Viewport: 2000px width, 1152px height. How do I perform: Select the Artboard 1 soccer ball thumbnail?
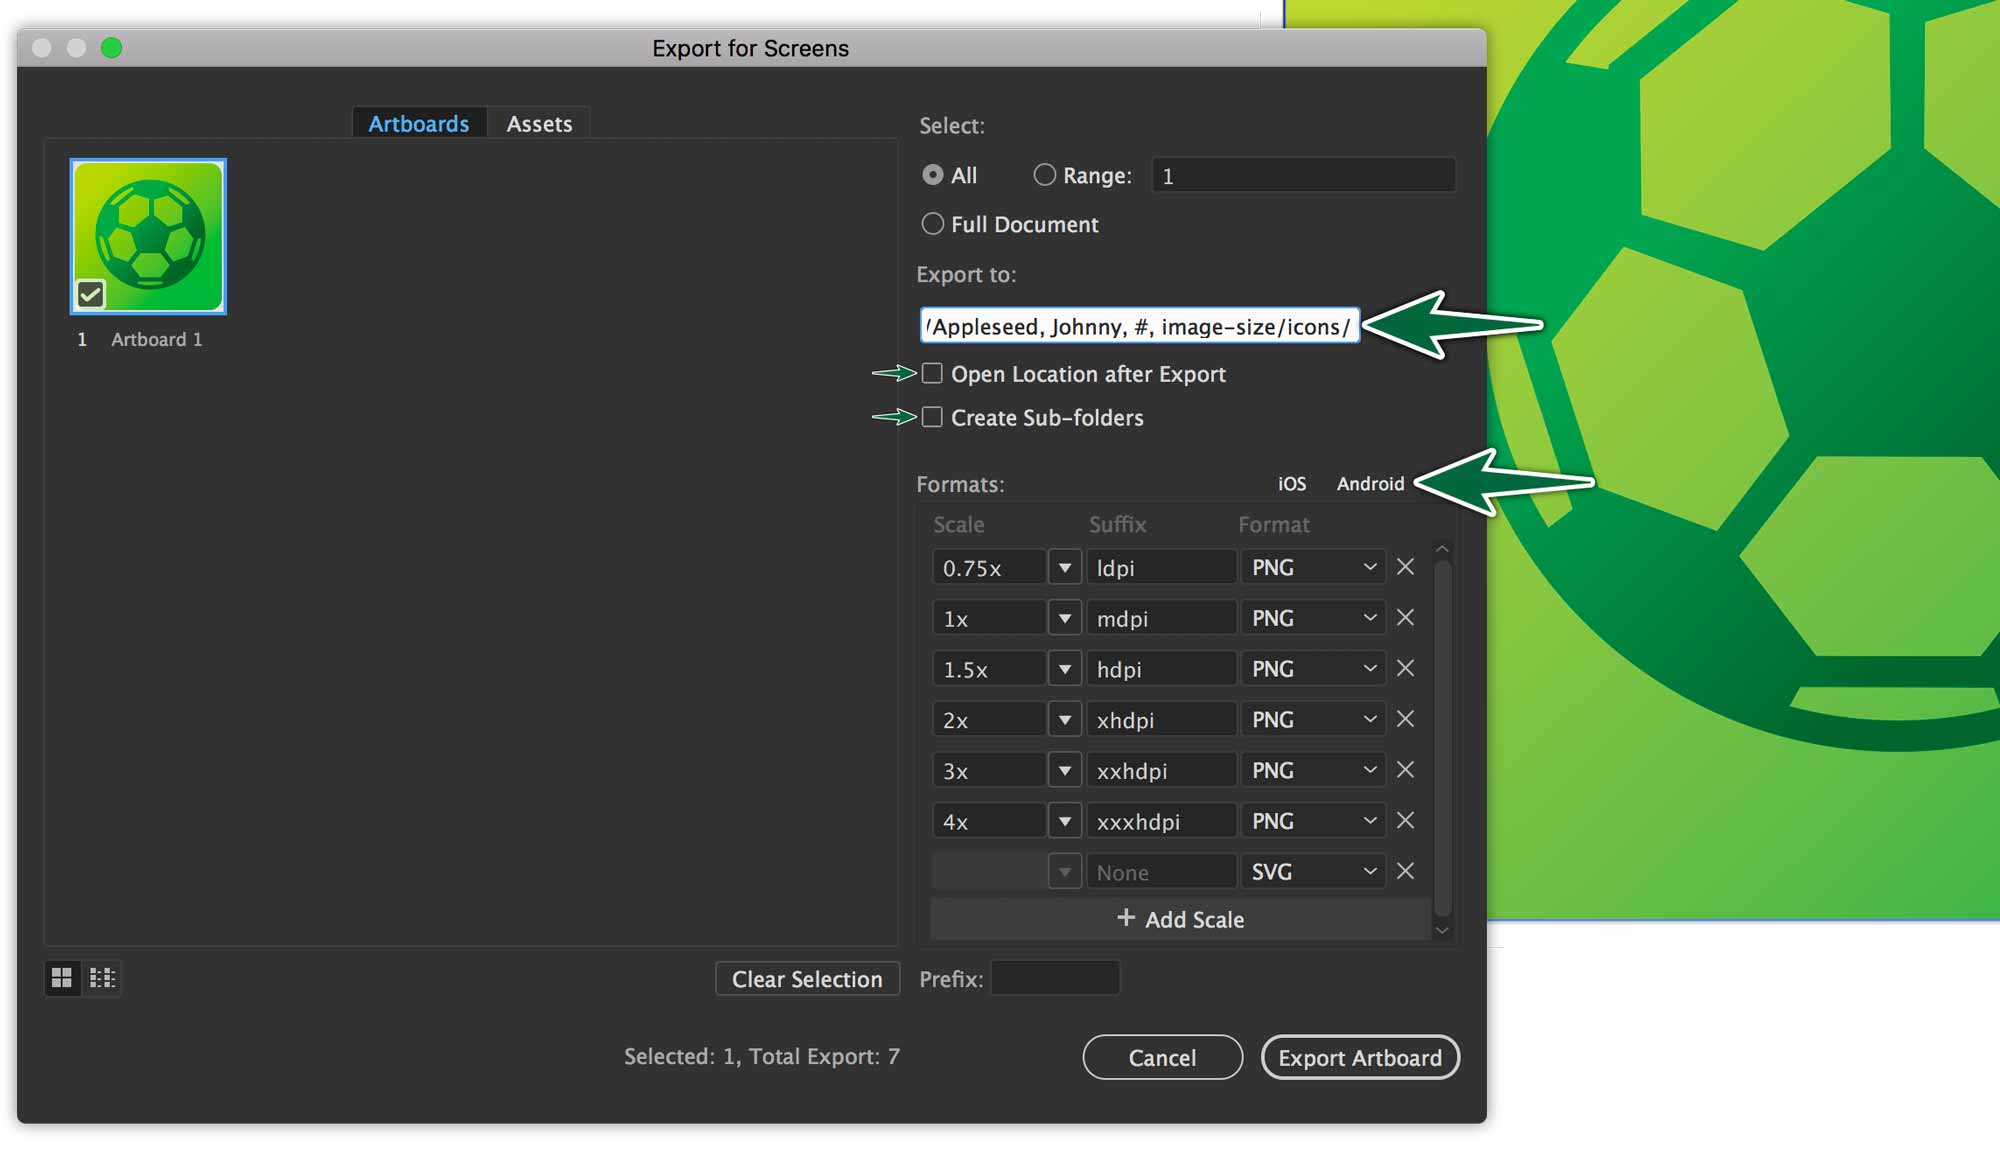coord(148,236)
